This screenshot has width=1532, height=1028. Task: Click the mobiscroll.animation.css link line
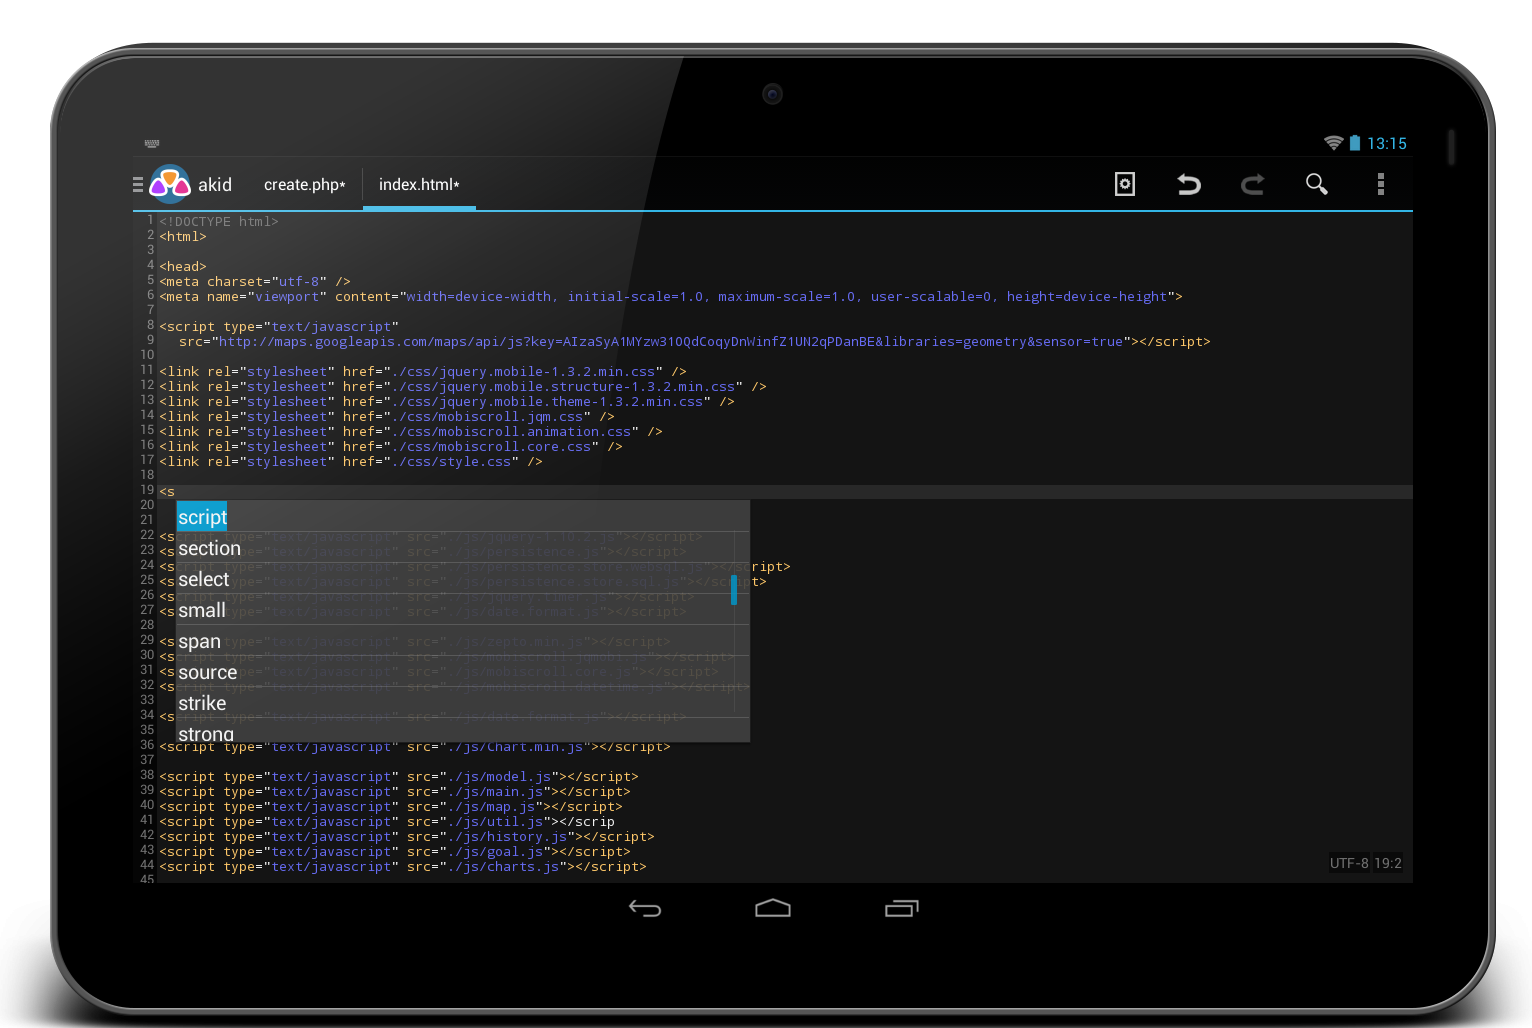(x=411, y=432)
